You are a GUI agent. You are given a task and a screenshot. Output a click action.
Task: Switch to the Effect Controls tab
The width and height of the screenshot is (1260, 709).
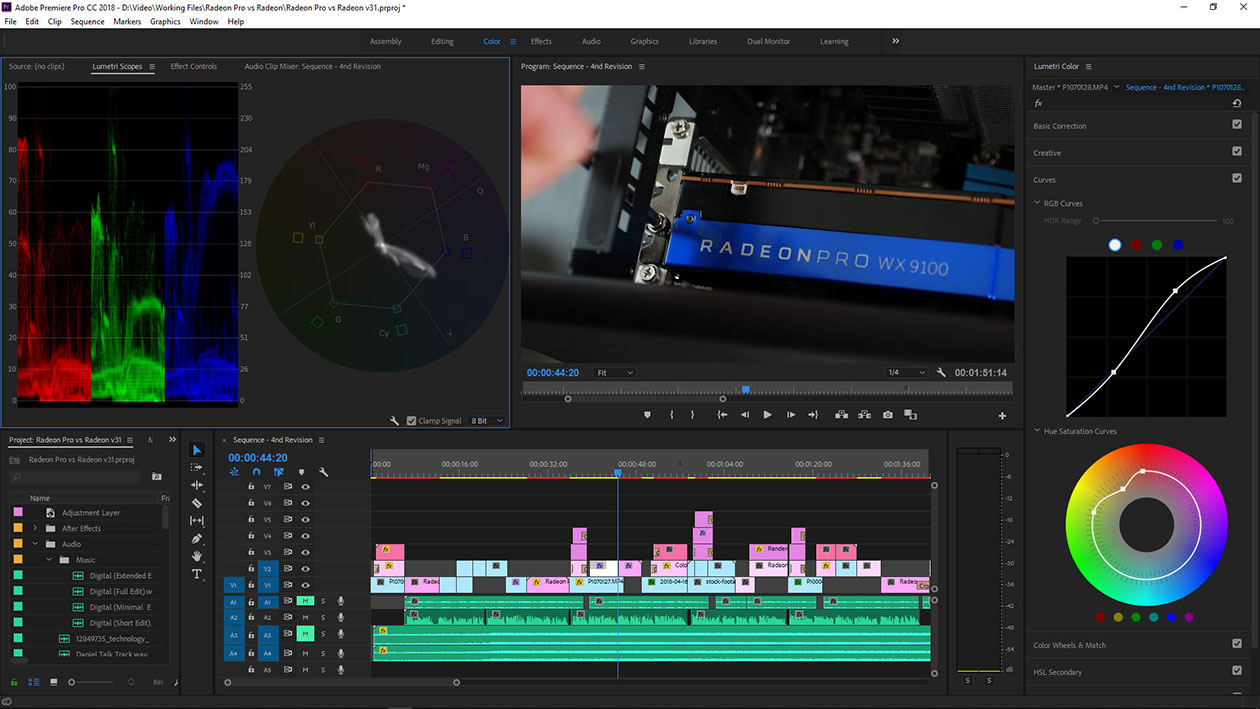(x=196, y=66)
